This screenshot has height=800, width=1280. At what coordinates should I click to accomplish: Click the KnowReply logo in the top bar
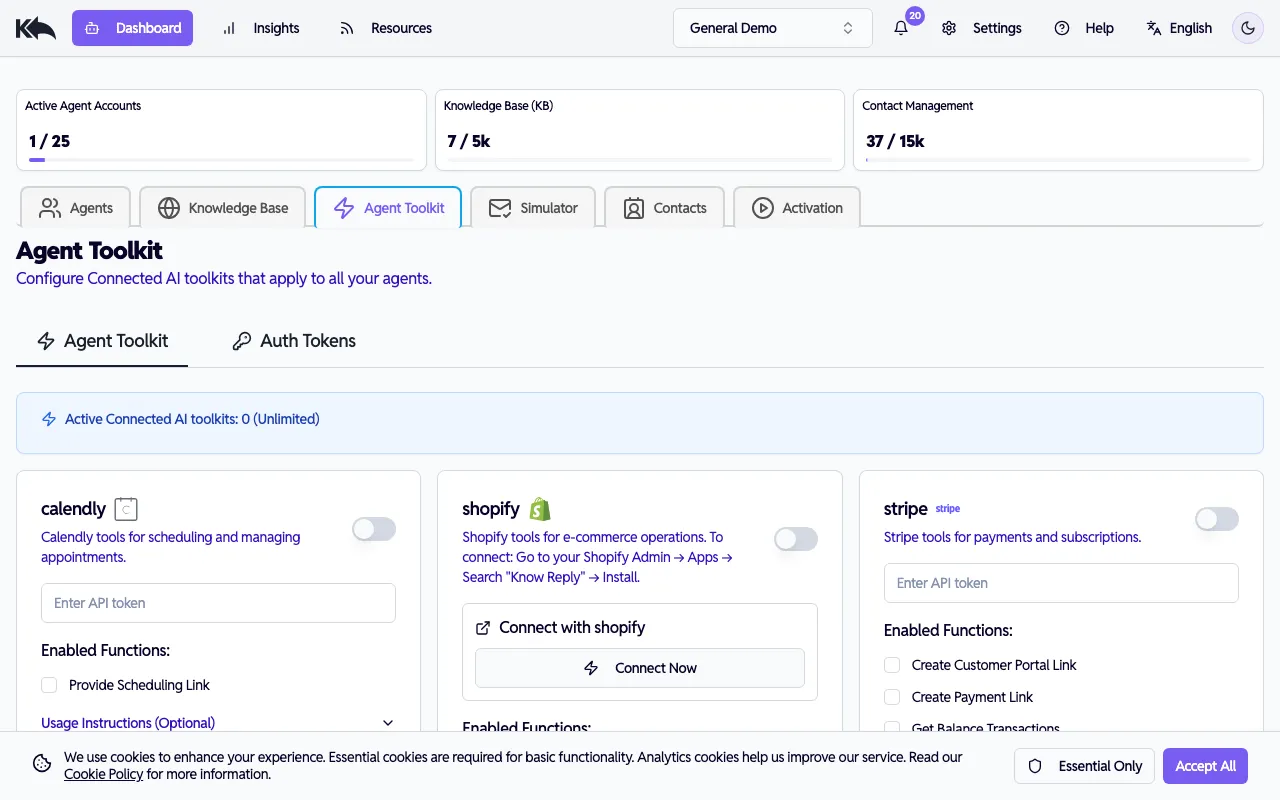pyautogui.click(x=35, y=27)
